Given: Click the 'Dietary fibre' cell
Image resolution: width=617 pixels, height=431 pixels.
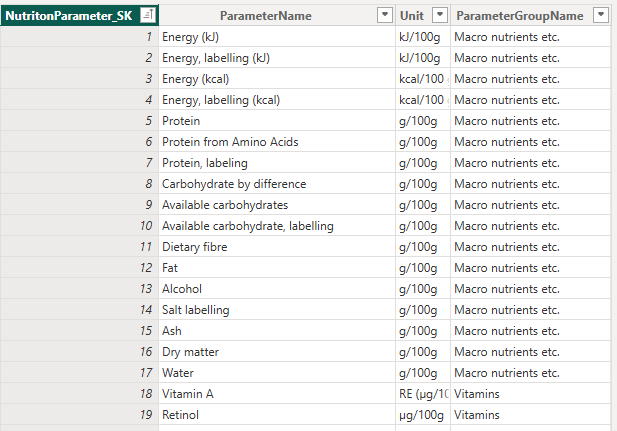Looking at the screenshot, I should (x=277, y=247).
